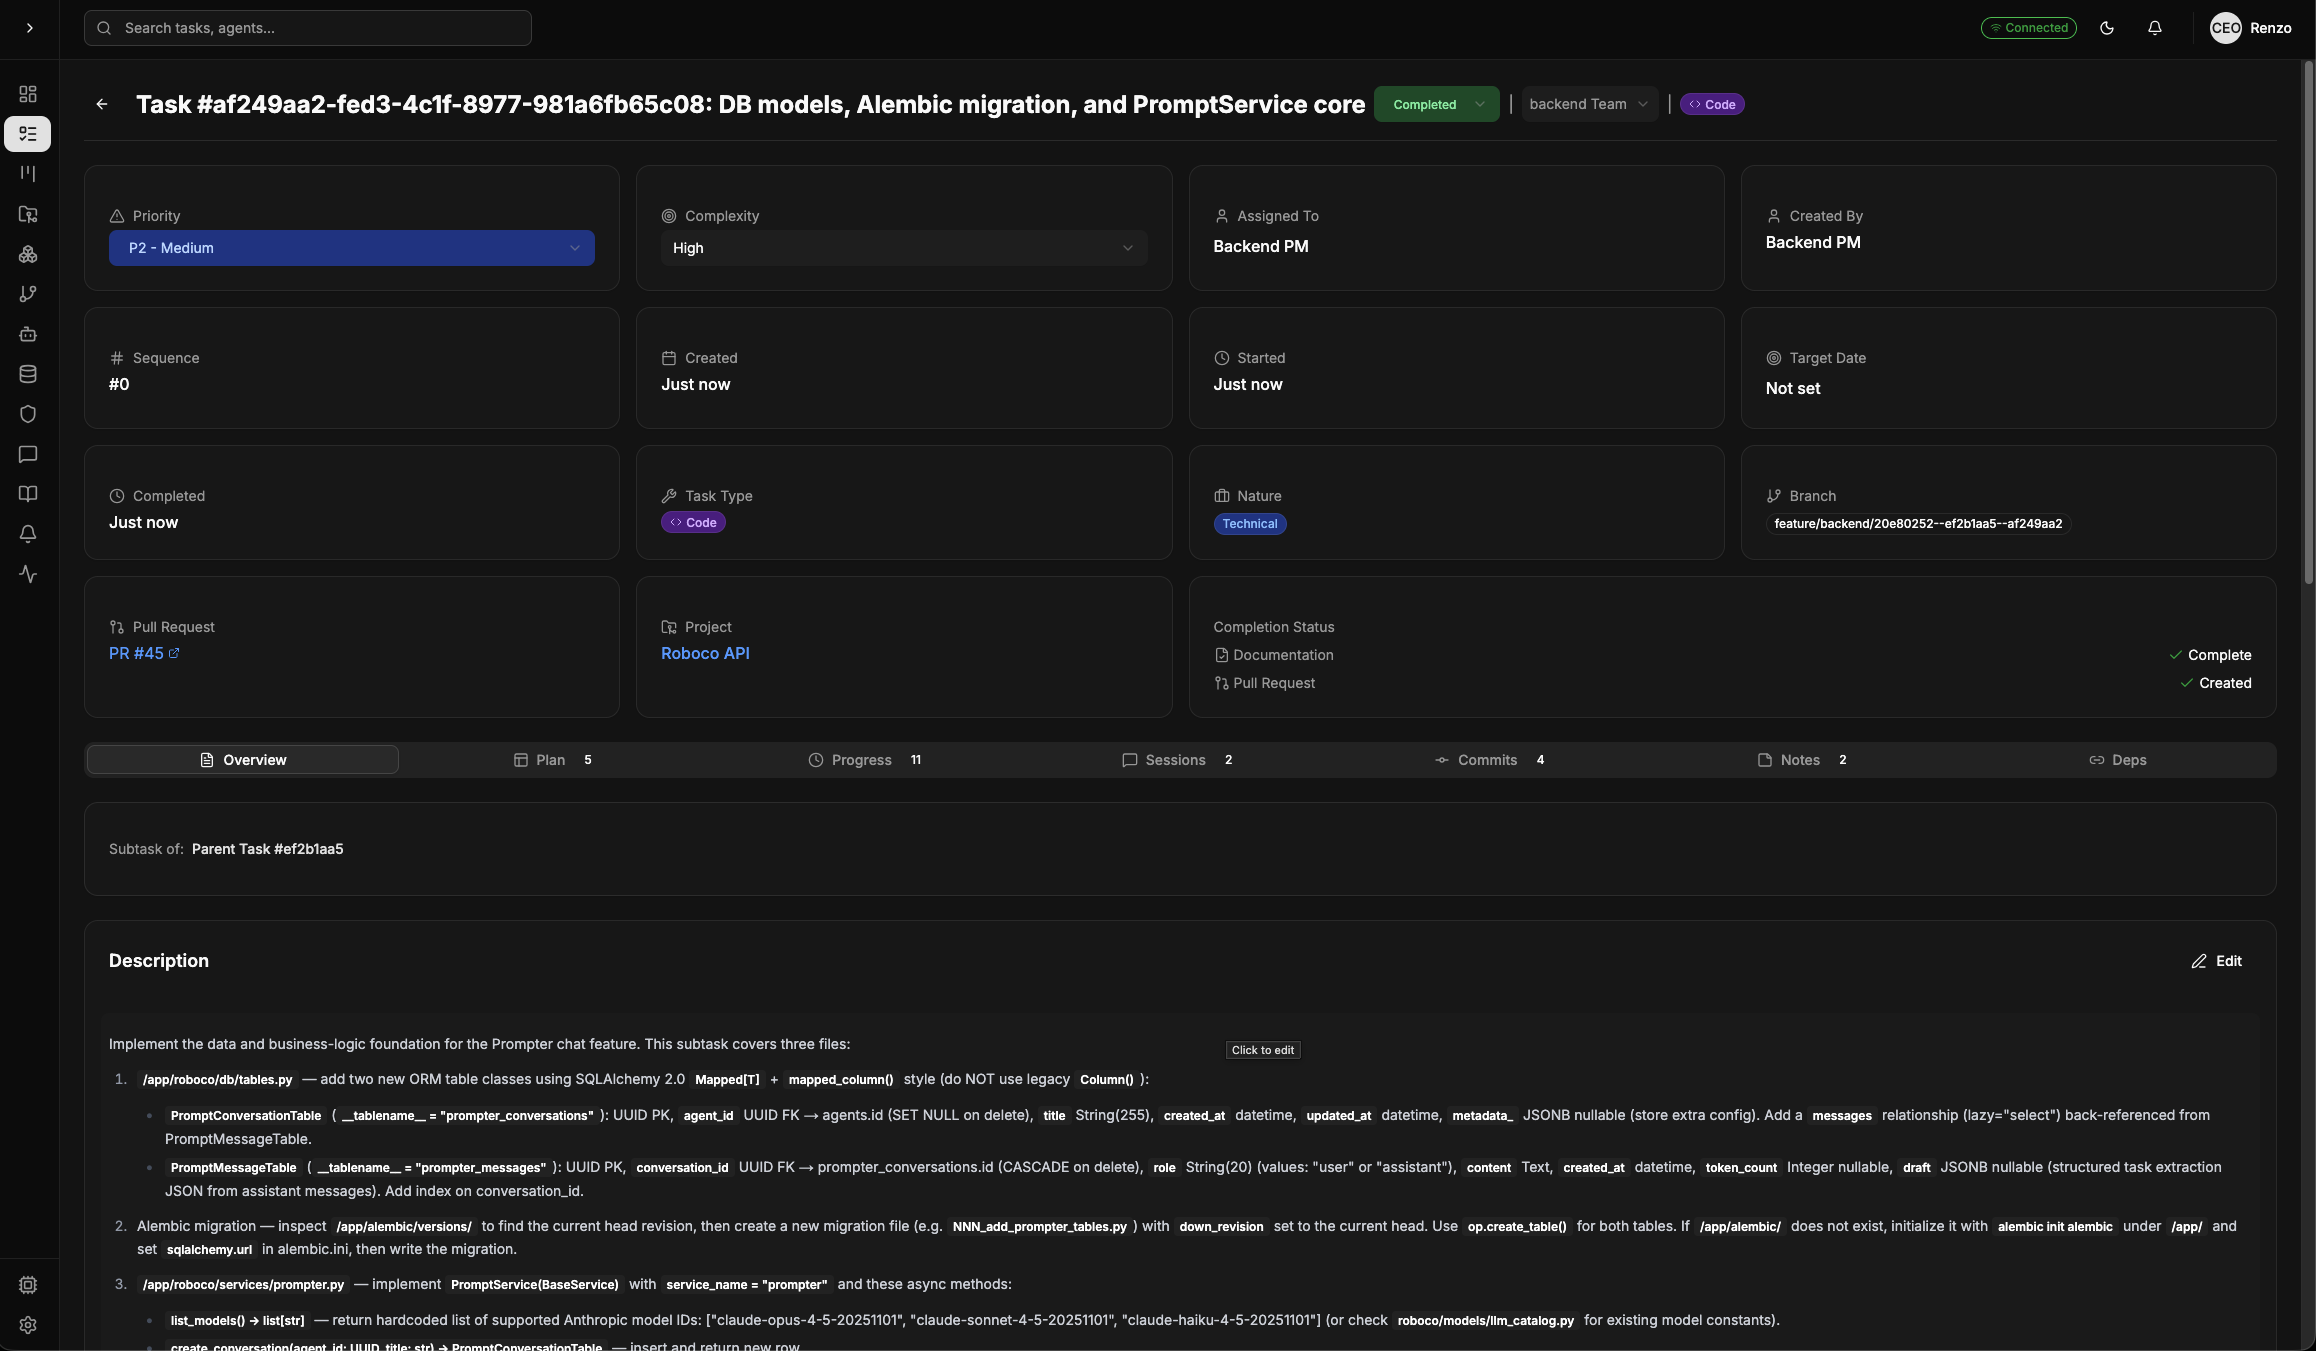Open the tasks checklist icon in sidebar
Image resolution: width=2316 pixels, height=1351 pixels.
tap(28, 134)
